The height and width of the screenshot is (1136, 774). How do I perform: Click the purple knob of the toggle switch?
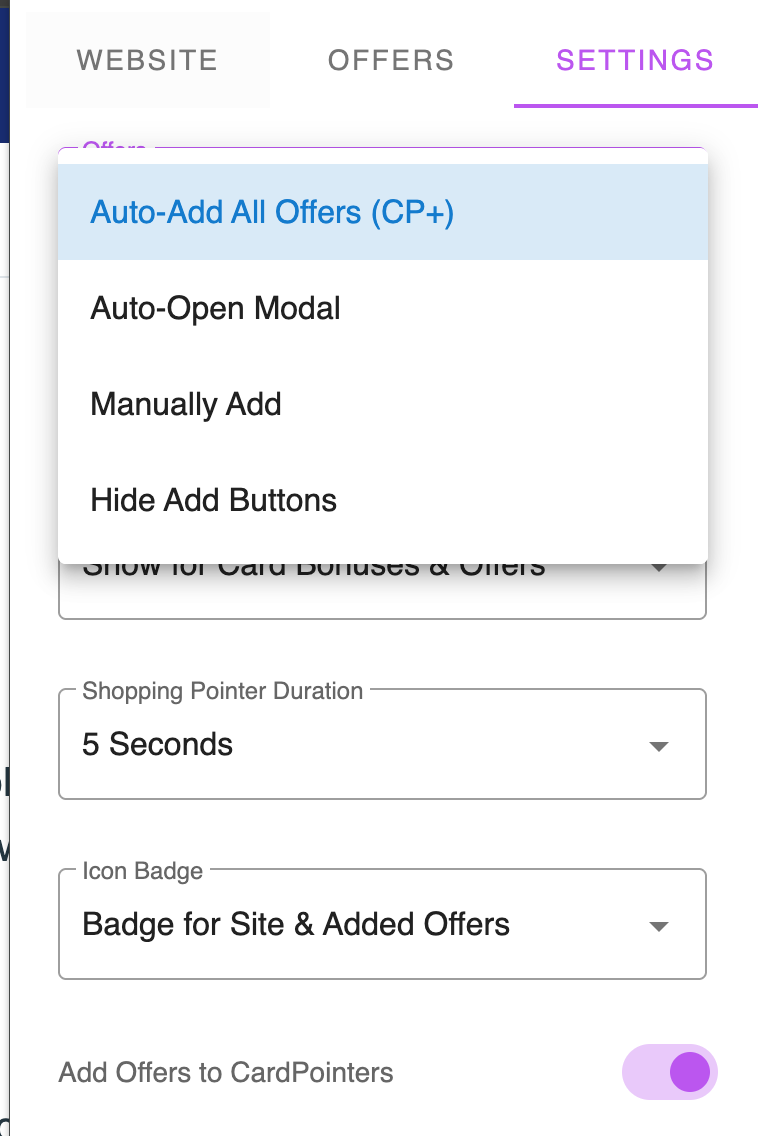[690, 1072]
